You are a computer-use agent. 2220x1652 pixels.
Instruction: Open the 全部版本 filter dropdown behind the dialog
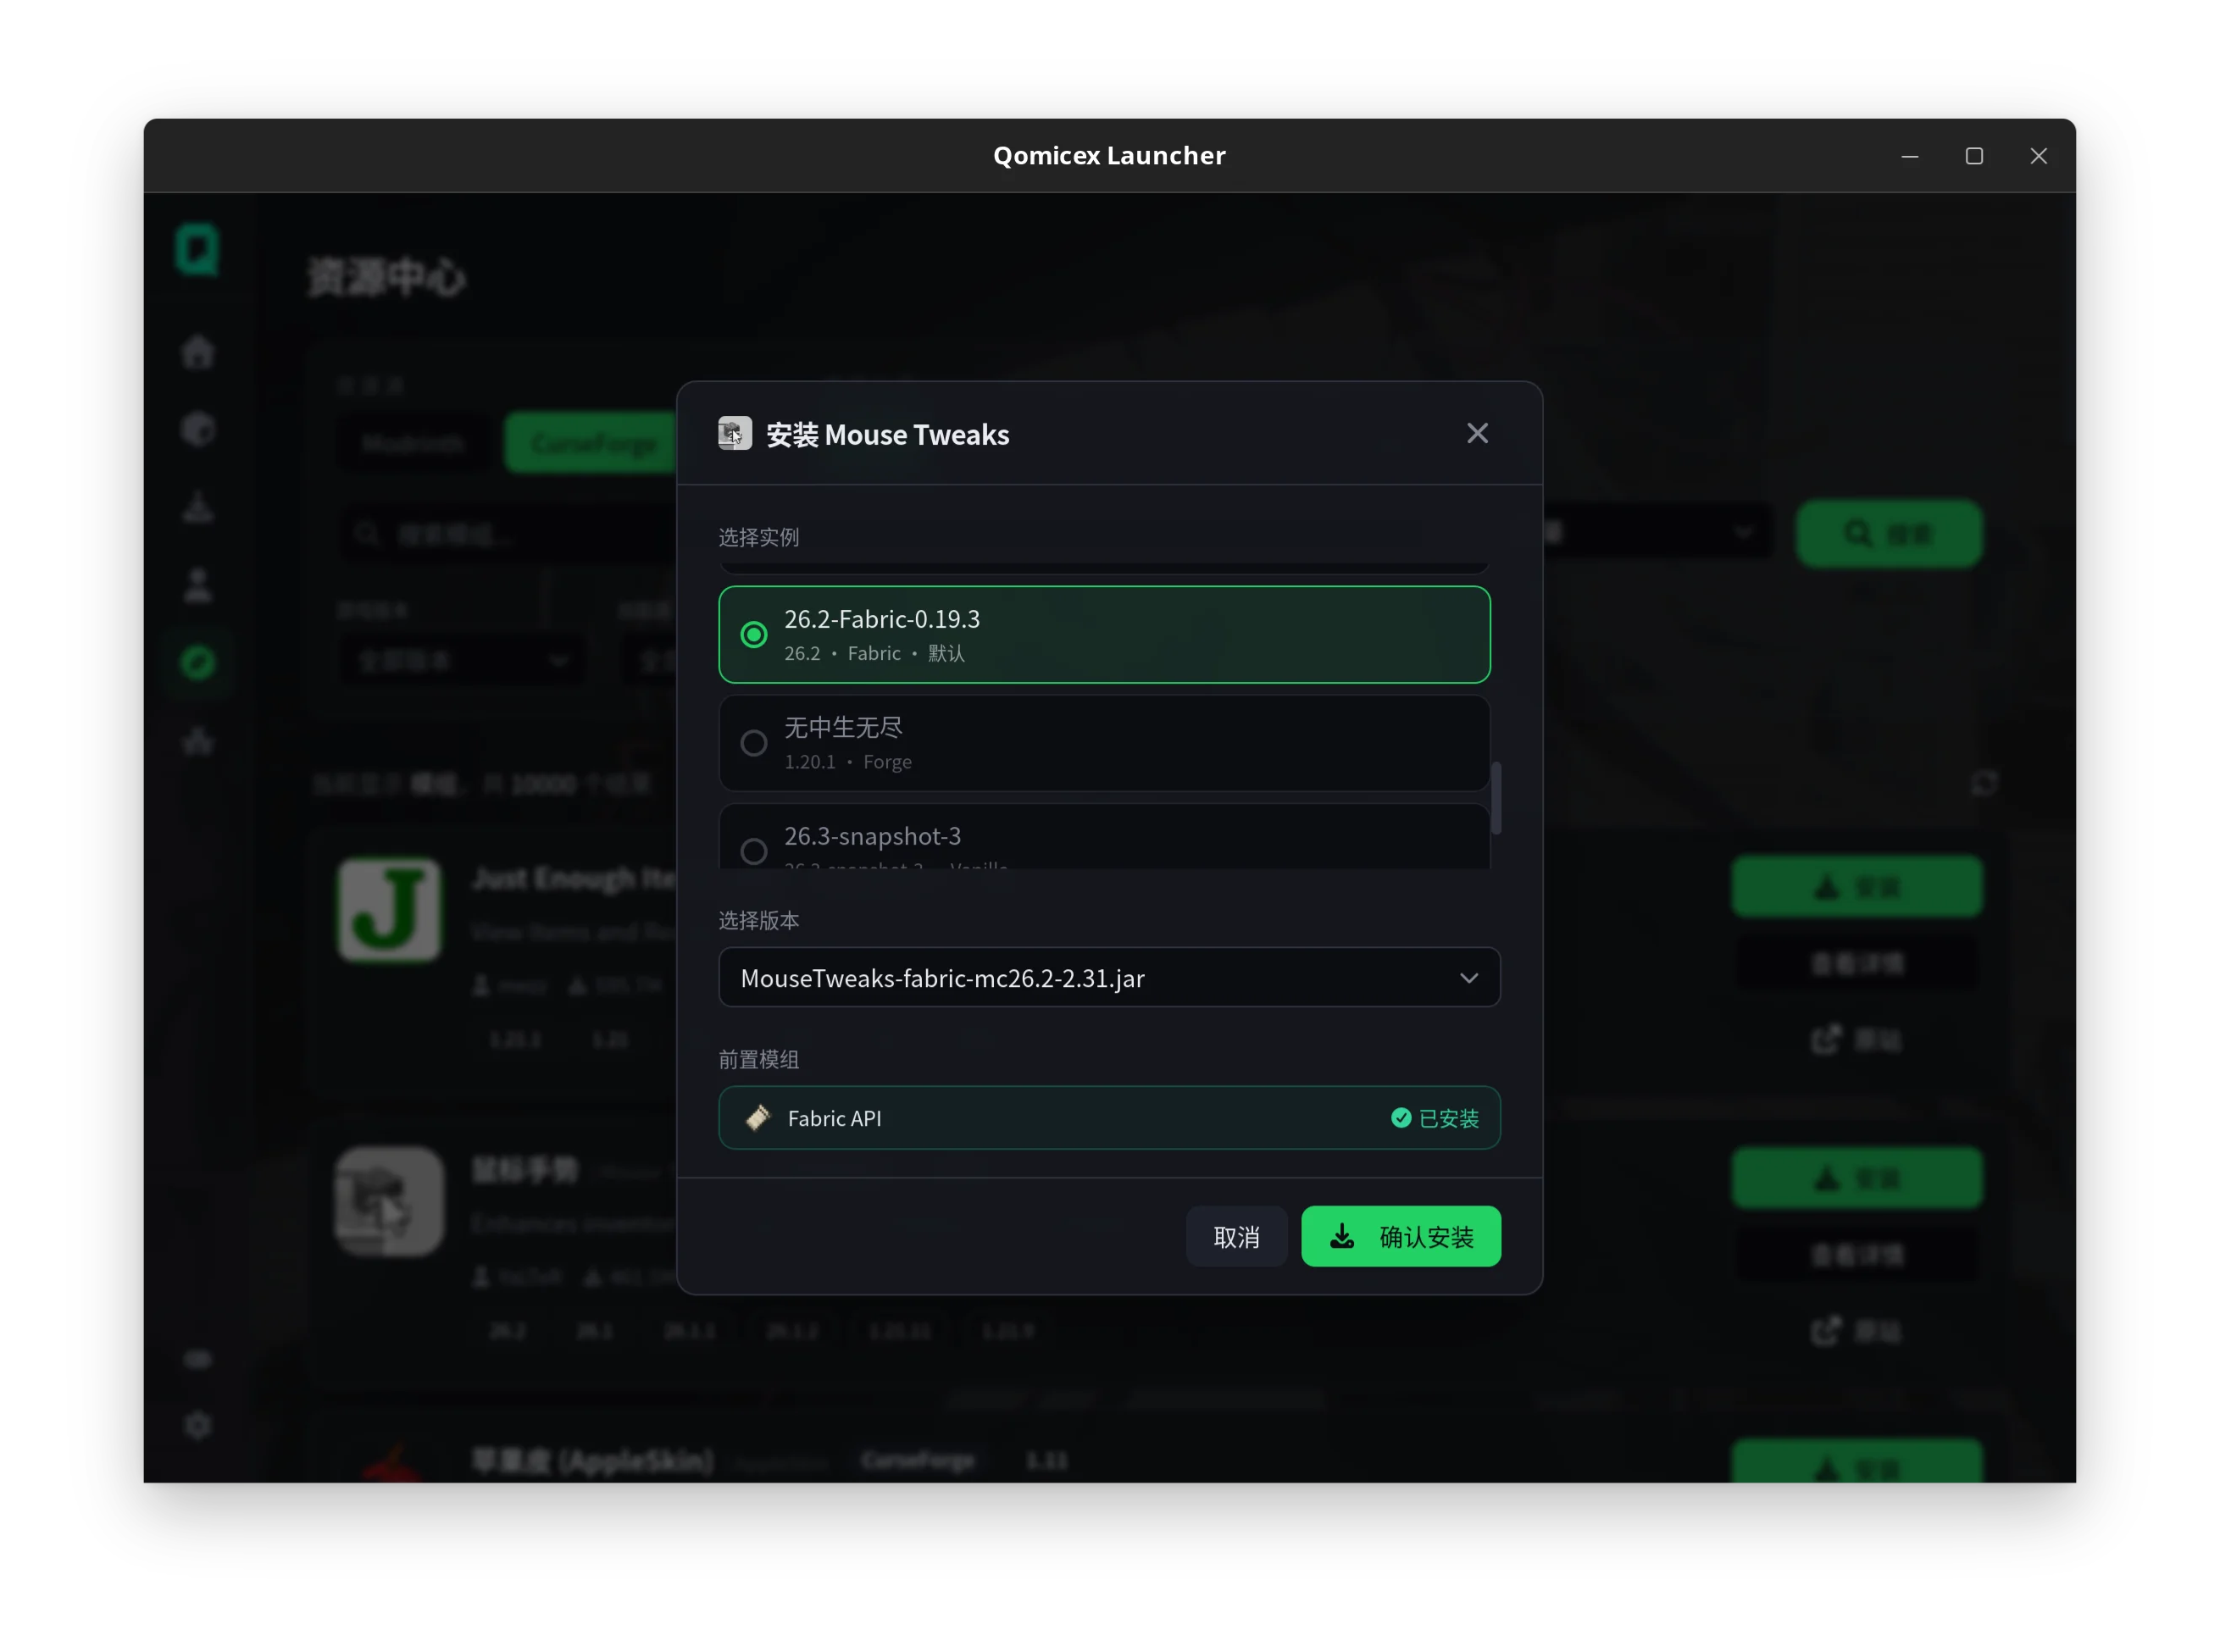tap(461, 660)
